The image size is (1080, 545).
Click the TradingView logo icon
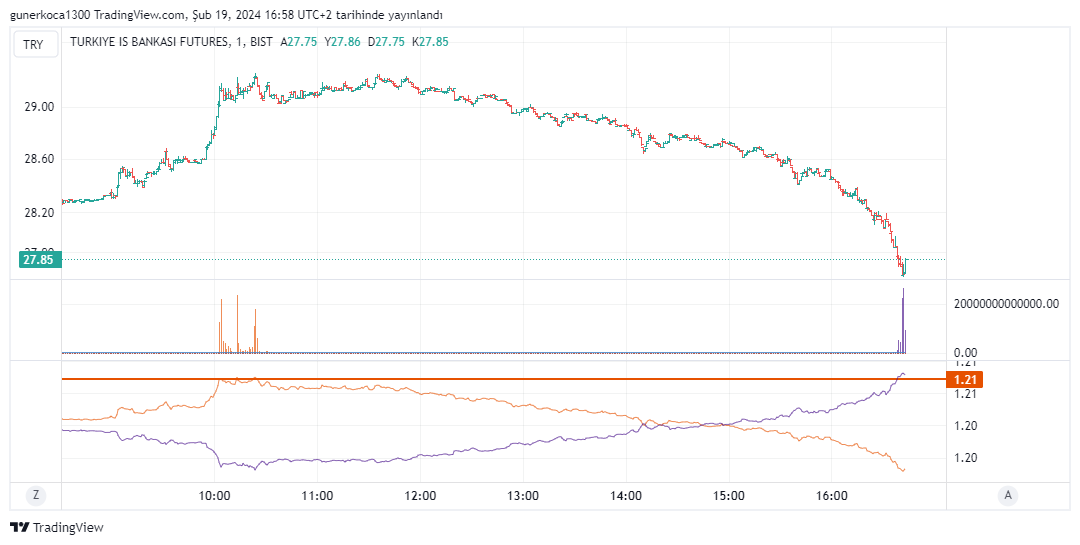19,527
